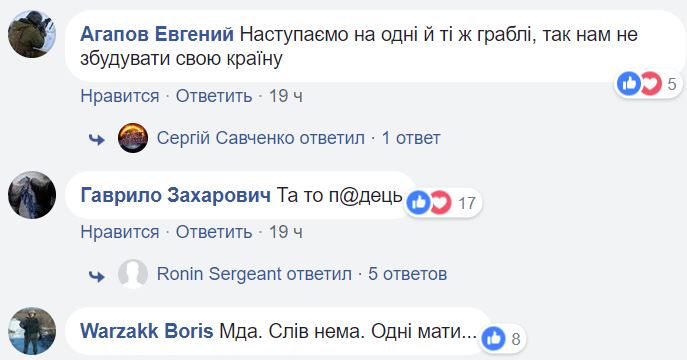Open Гаврило Захарович profile avatar

tap(32, 195)
